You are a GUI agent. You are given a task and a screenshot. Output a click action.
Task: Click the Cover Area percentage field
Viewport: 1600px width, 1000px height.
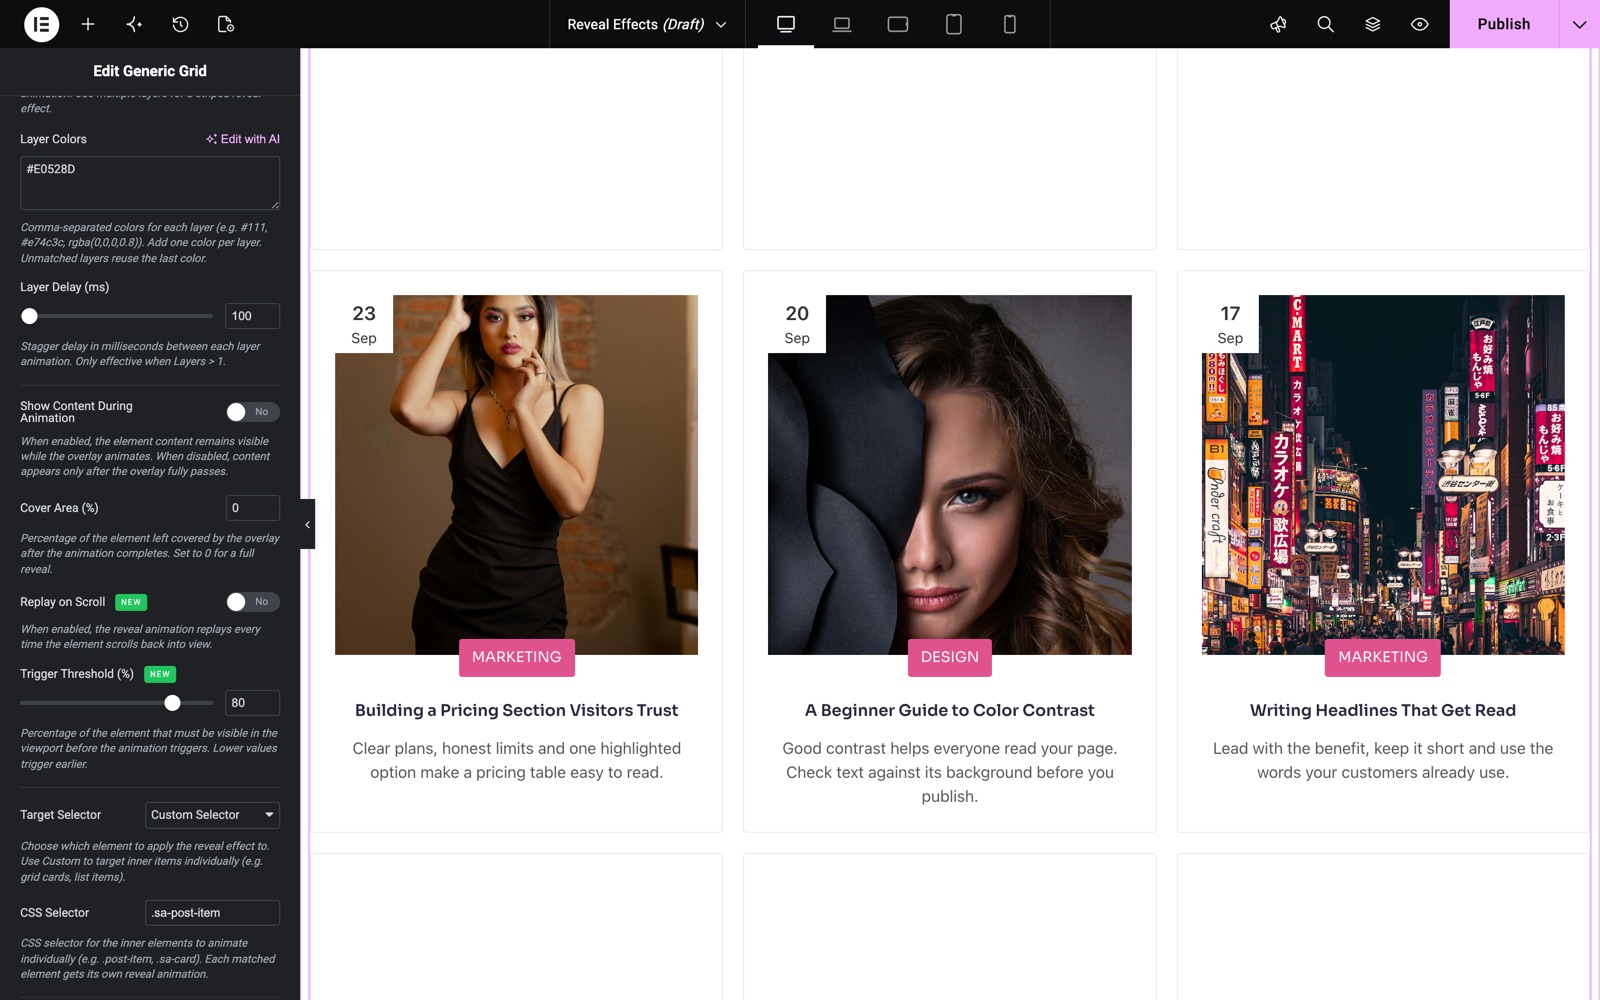(252, 508)
